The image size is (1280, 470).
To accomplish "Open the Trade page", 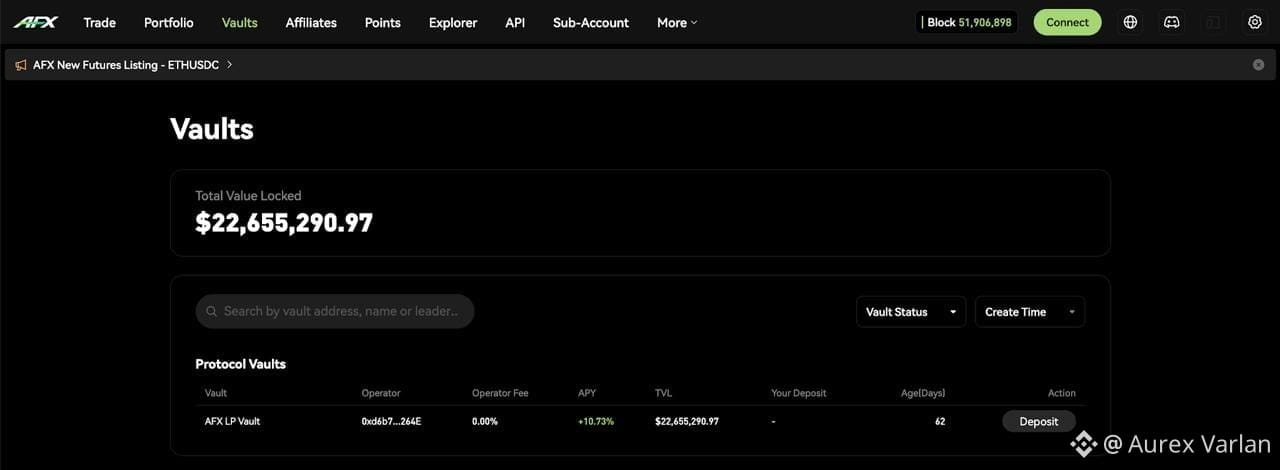I will click(x=100, y=22).
